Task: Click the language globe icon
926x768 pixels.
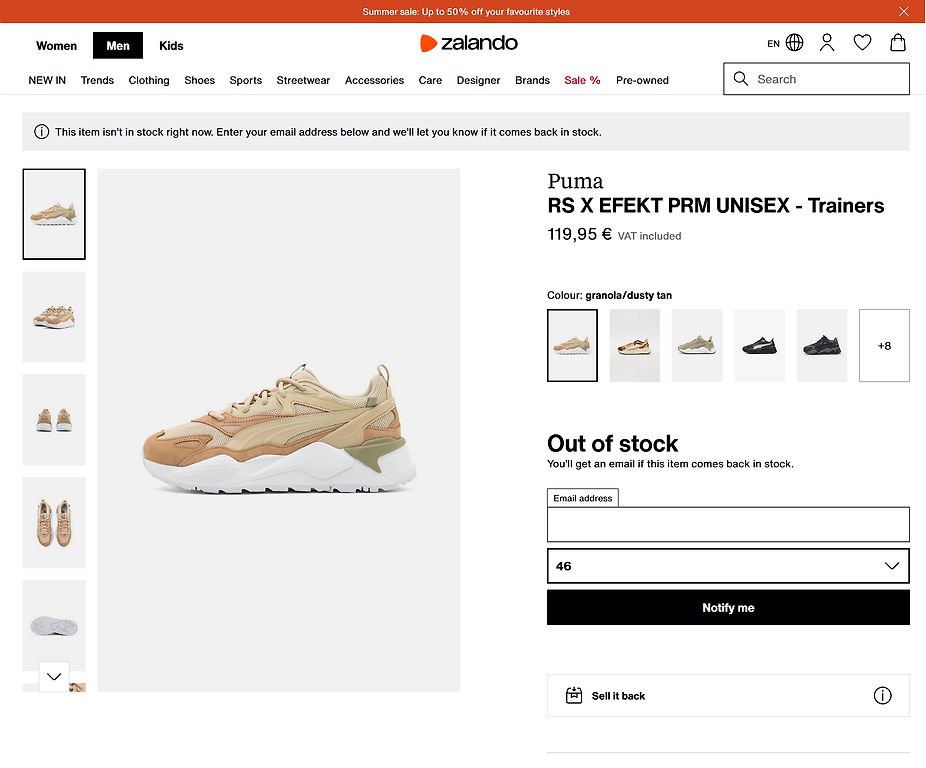Action: 794,43
